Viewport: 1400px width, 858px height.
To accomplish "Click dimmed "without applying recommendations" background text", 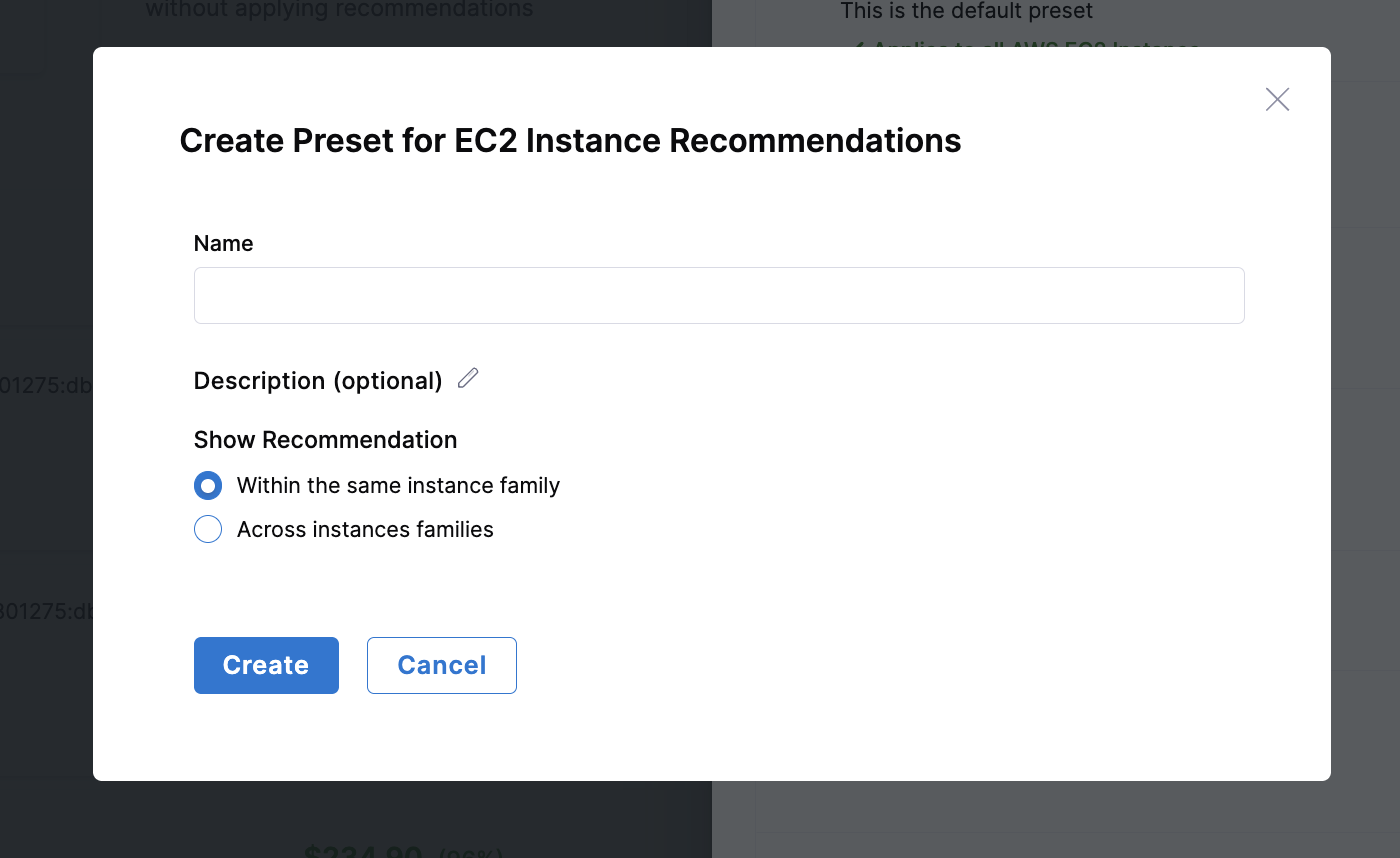I will click(339, 10).
